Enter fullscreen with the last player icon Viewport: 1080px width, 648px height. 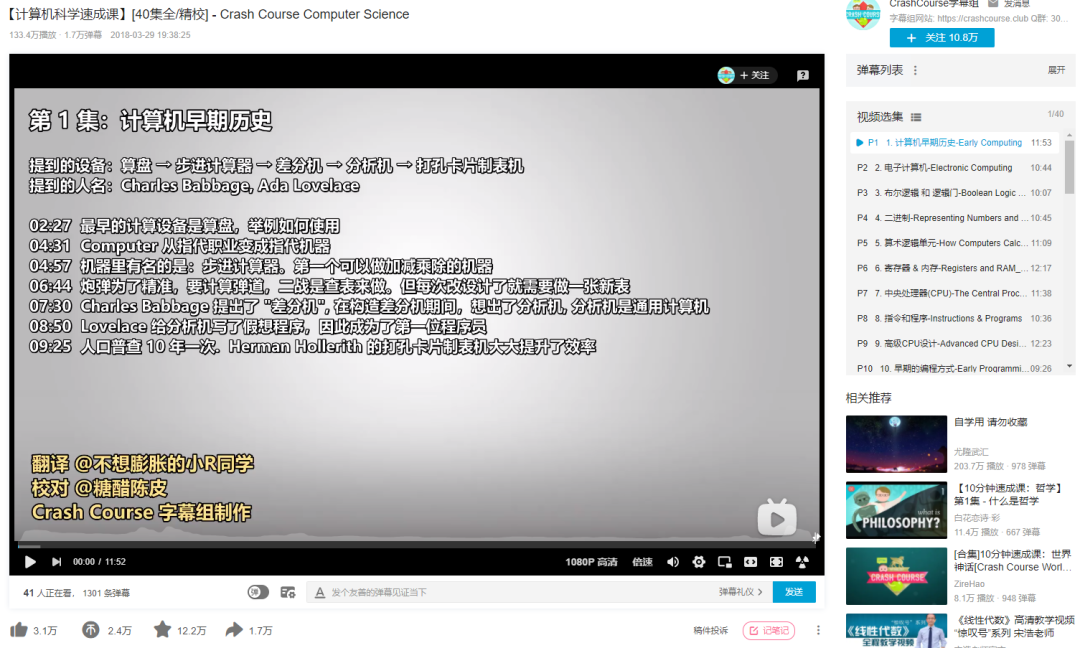tap(802, 562)
